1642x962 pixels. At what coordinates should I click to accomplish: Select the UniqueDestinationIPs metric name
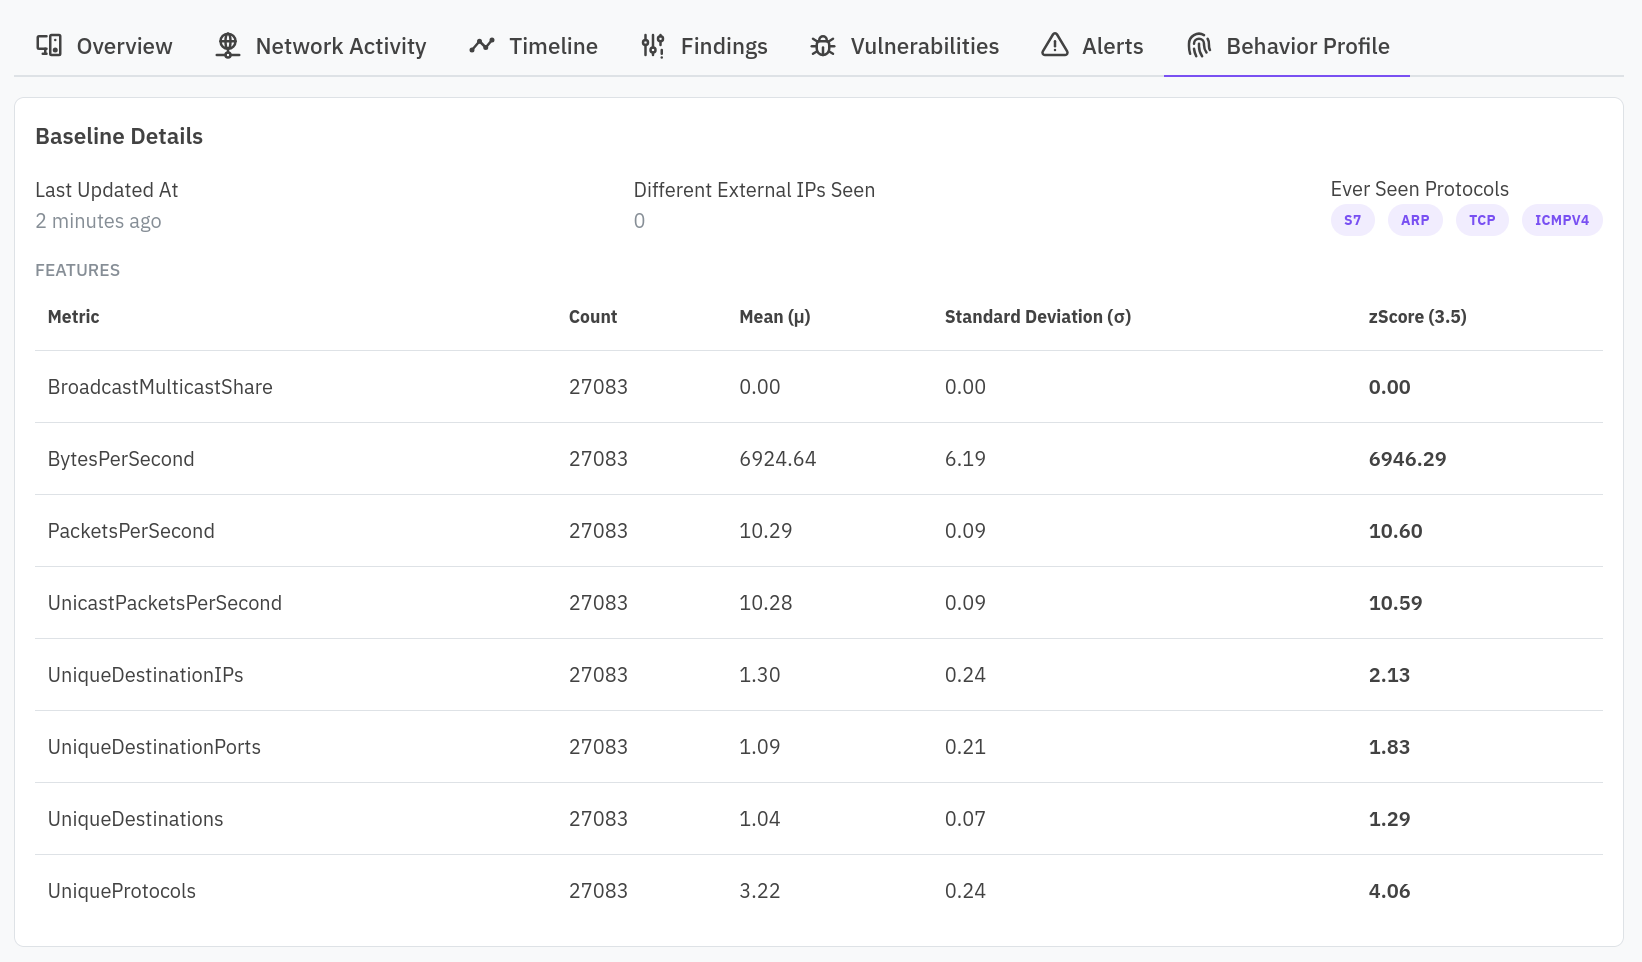pyautogui.click(x=146, y=675)
